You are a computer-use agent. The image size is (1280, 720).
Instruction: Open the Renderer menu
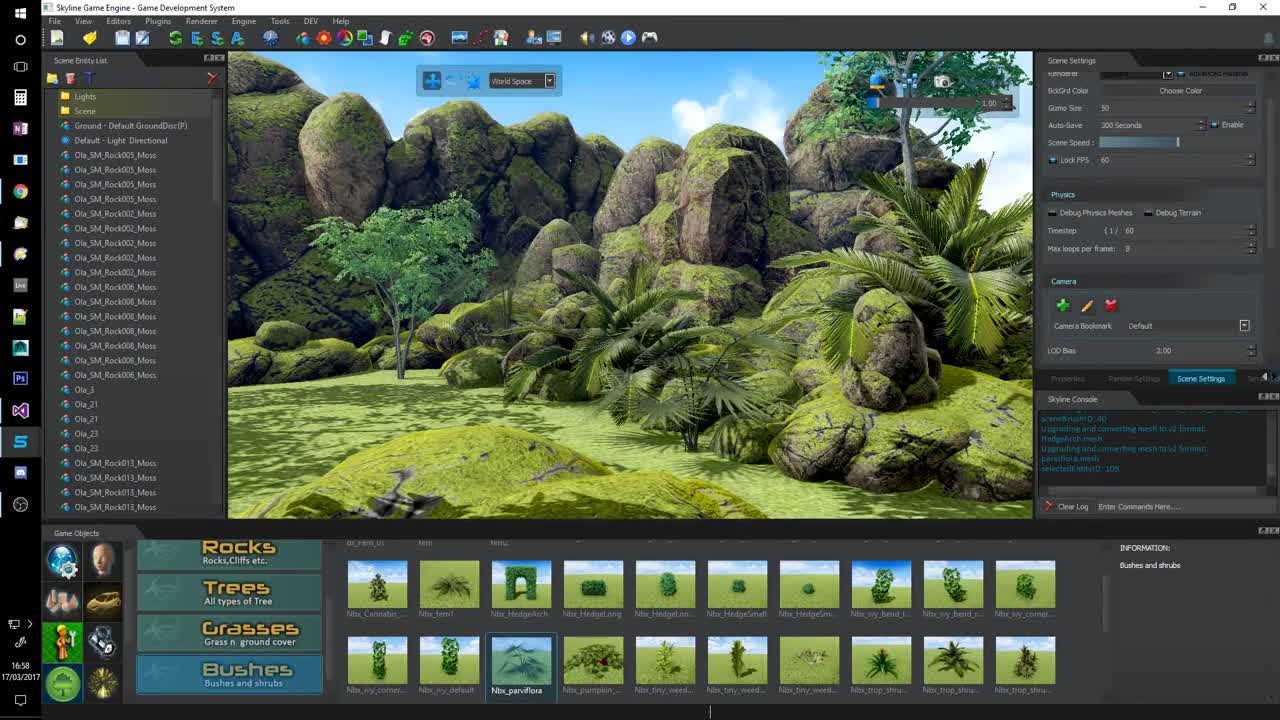tap(200, 20)
